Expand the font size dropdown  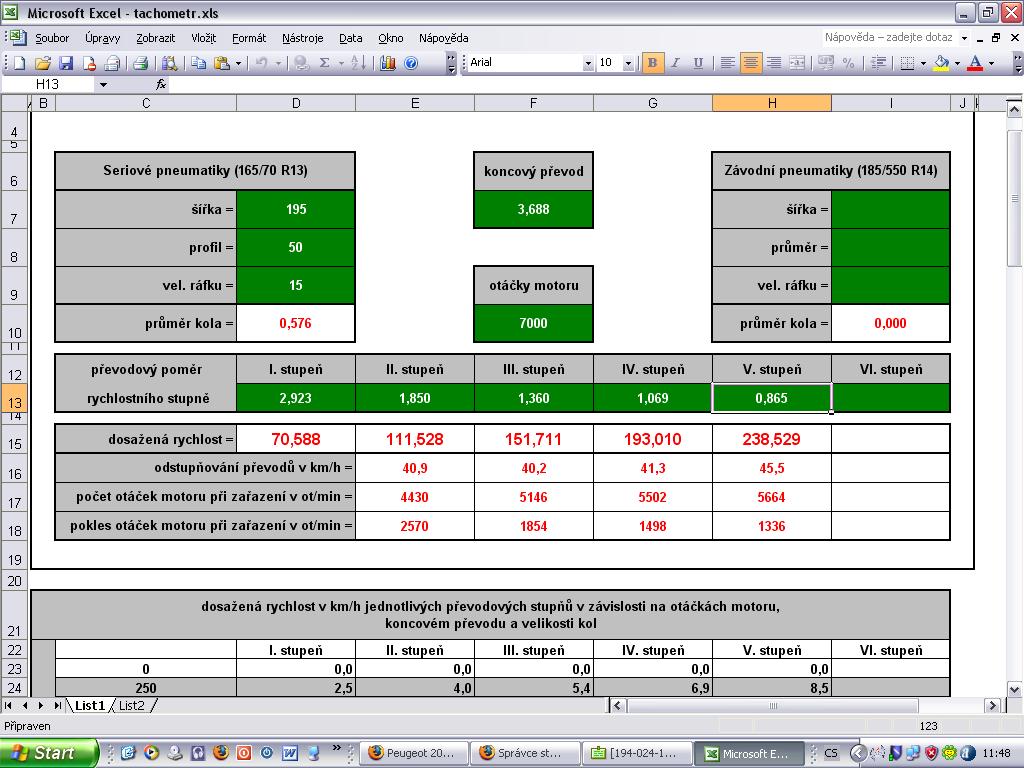(x=628, y=63)
